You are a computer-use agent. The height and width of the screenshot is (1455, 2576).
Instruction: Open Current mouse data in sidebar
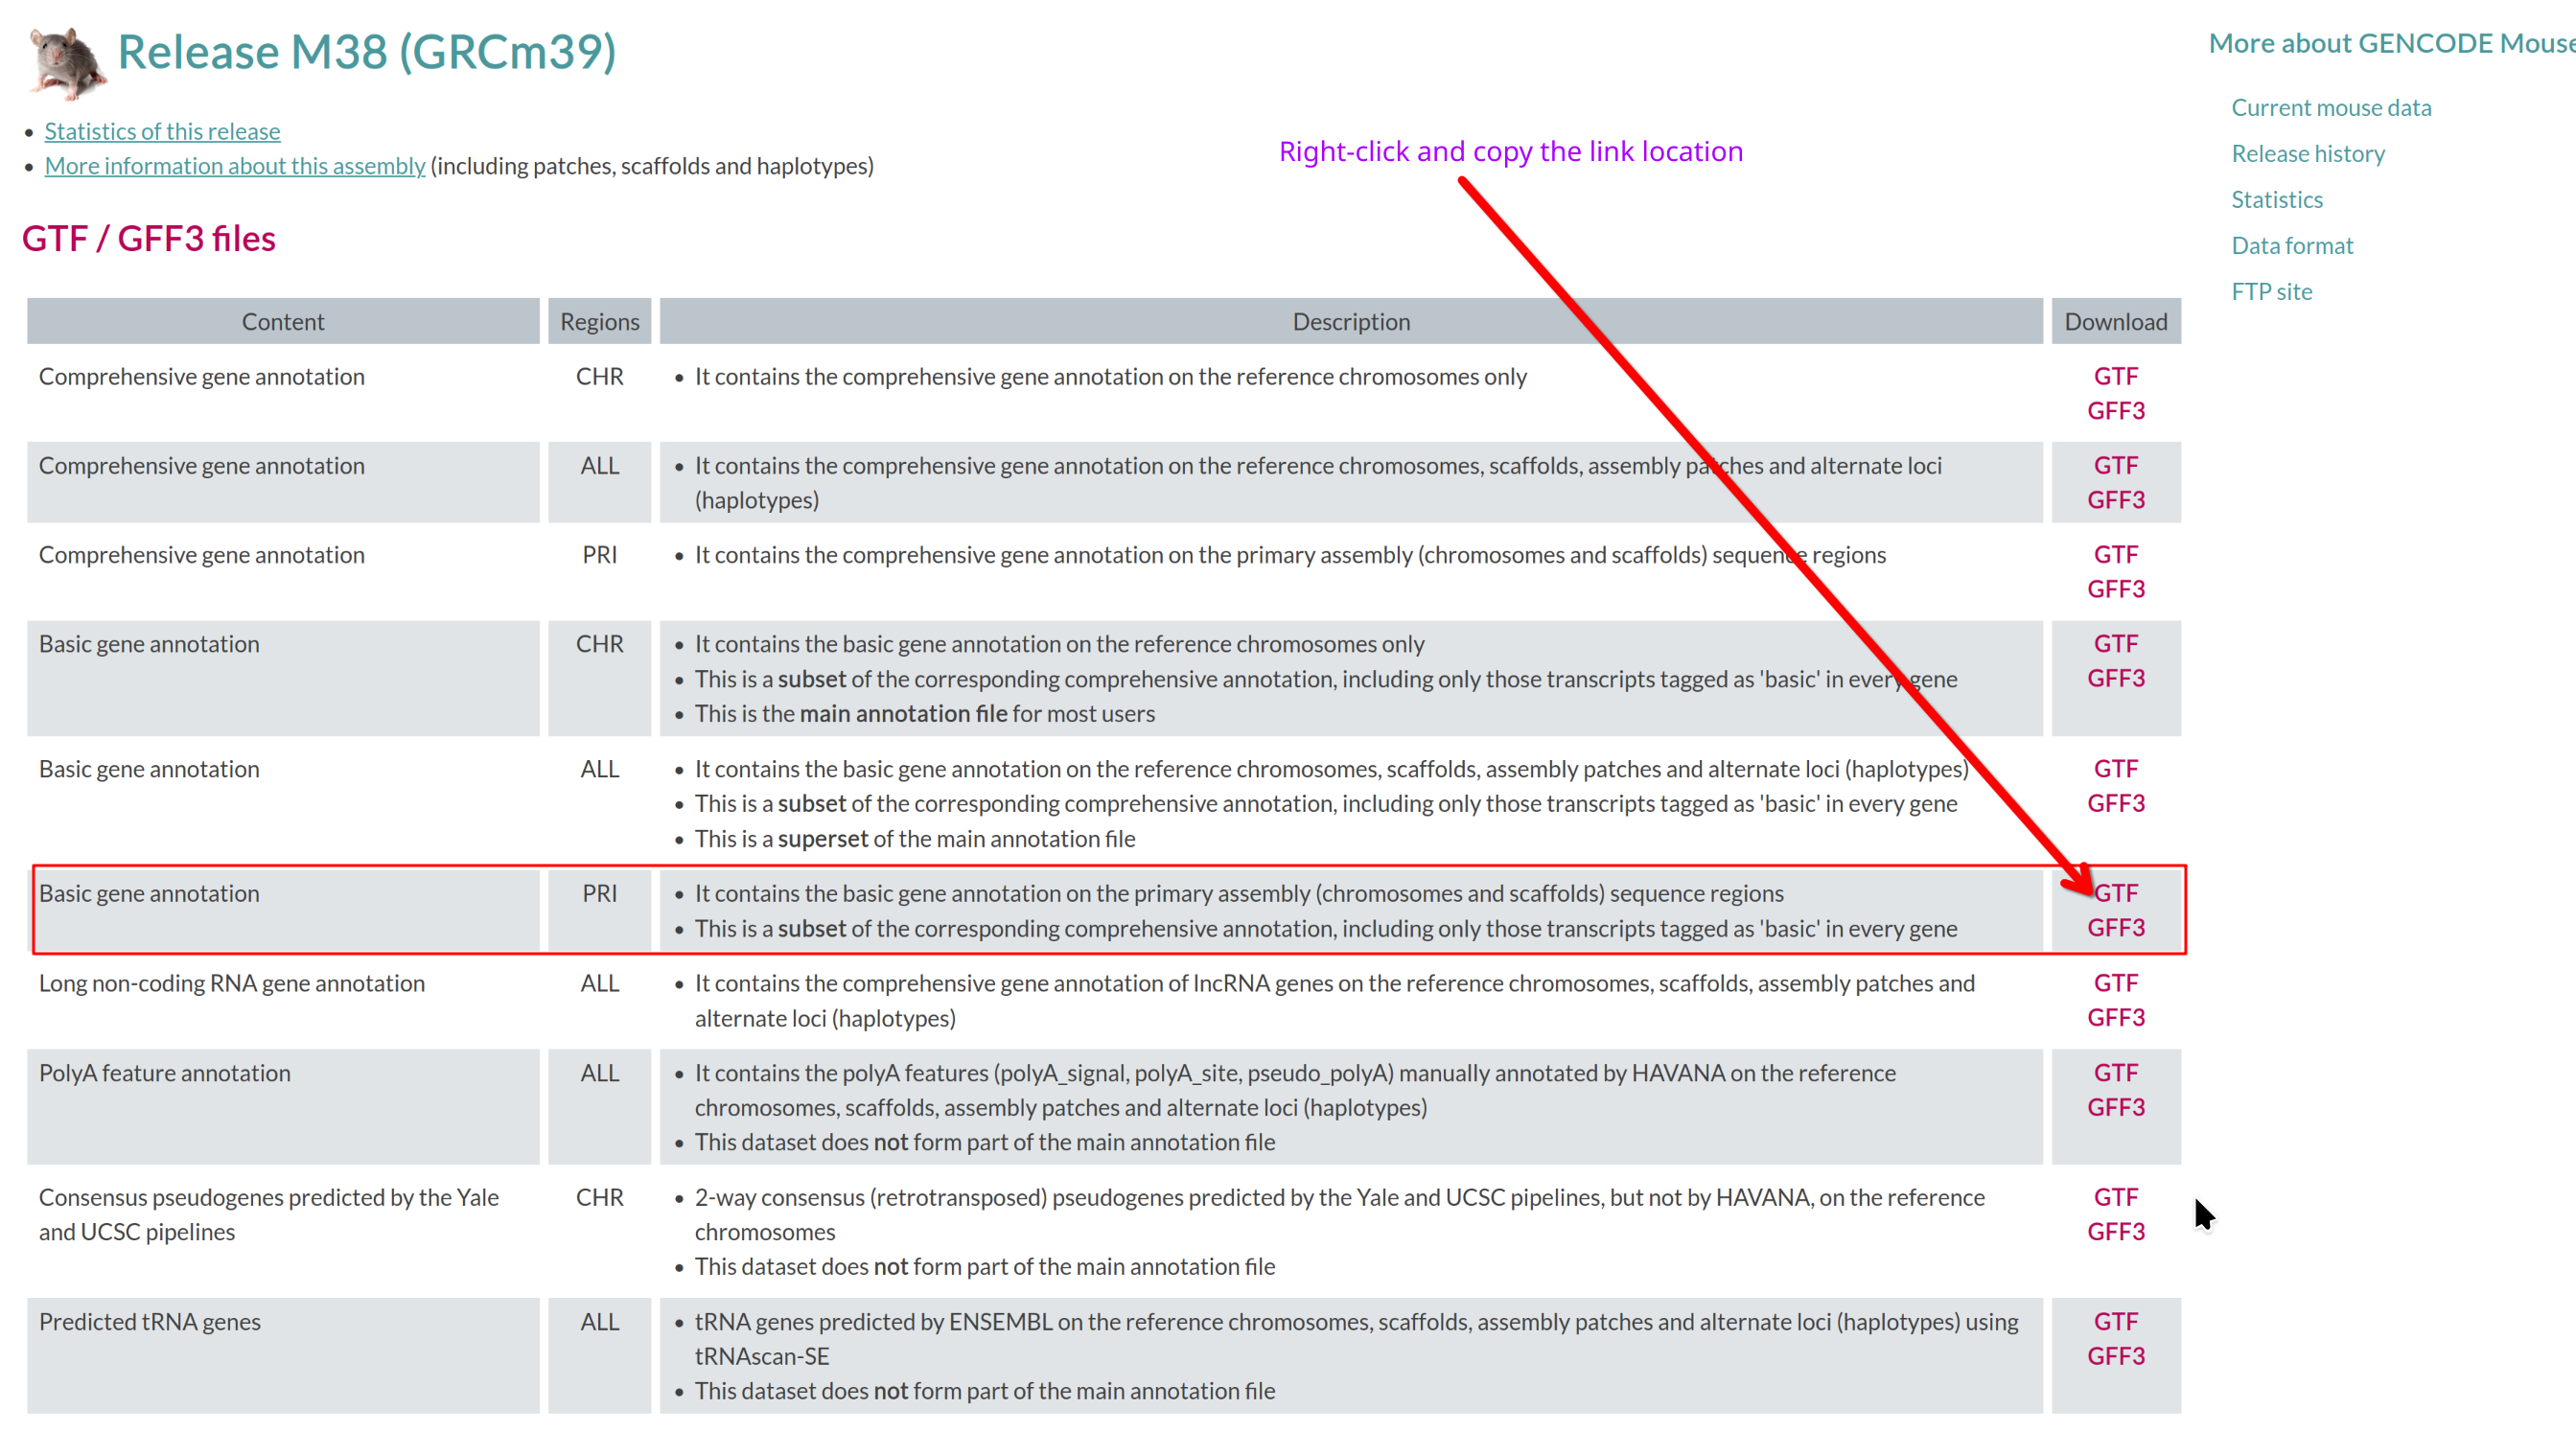click(x=2331, y=107)
